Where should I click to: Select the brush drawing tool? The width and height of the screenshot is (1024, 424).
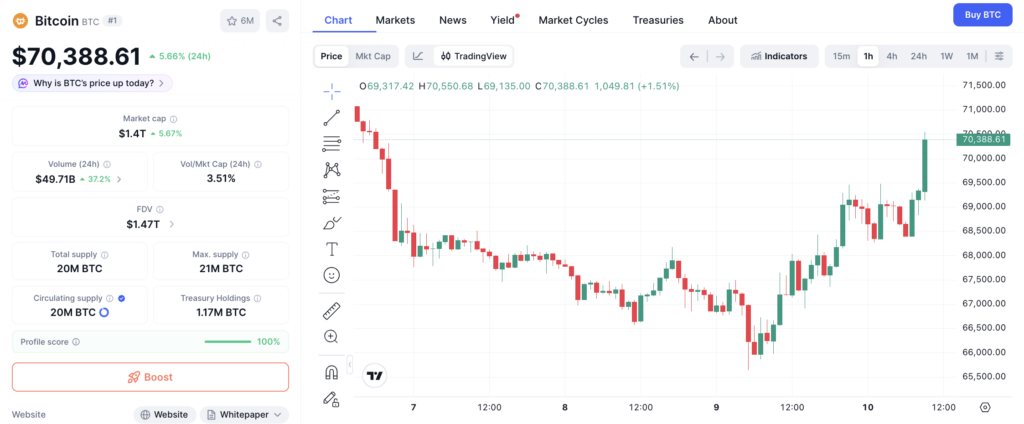point(332,223)
